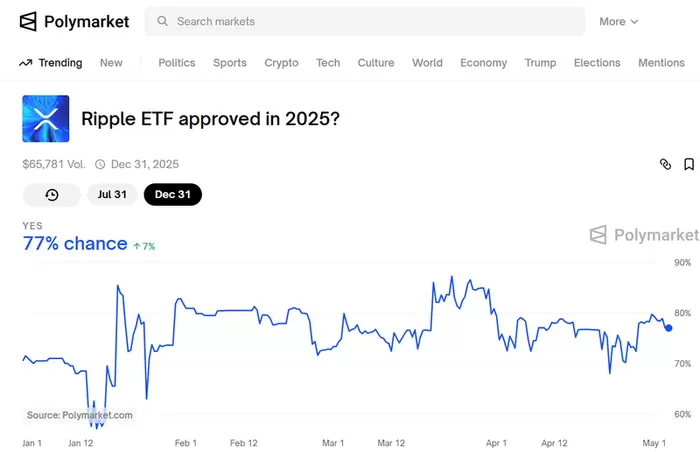Image resolution: width=700 pixels, height=452 pixels.
Task: Click the search magnifier icon
Action: click(162, 21)
